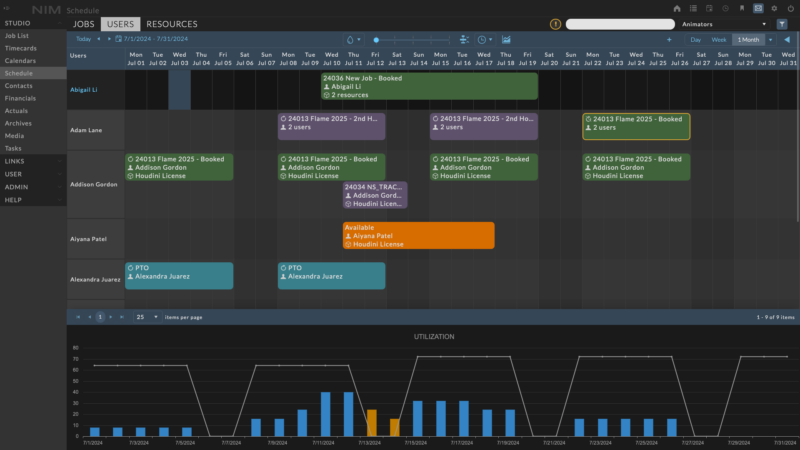Open the mail messages icon
The height and width of the screenshot is (450, 800).
(758, 9)
